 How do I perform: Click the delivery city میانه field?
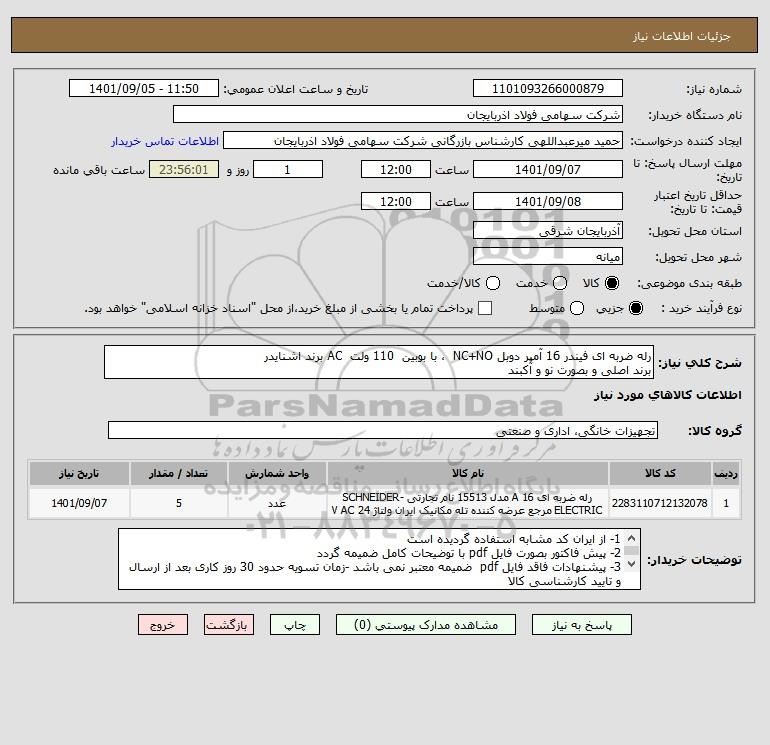(x=548, y=256)
